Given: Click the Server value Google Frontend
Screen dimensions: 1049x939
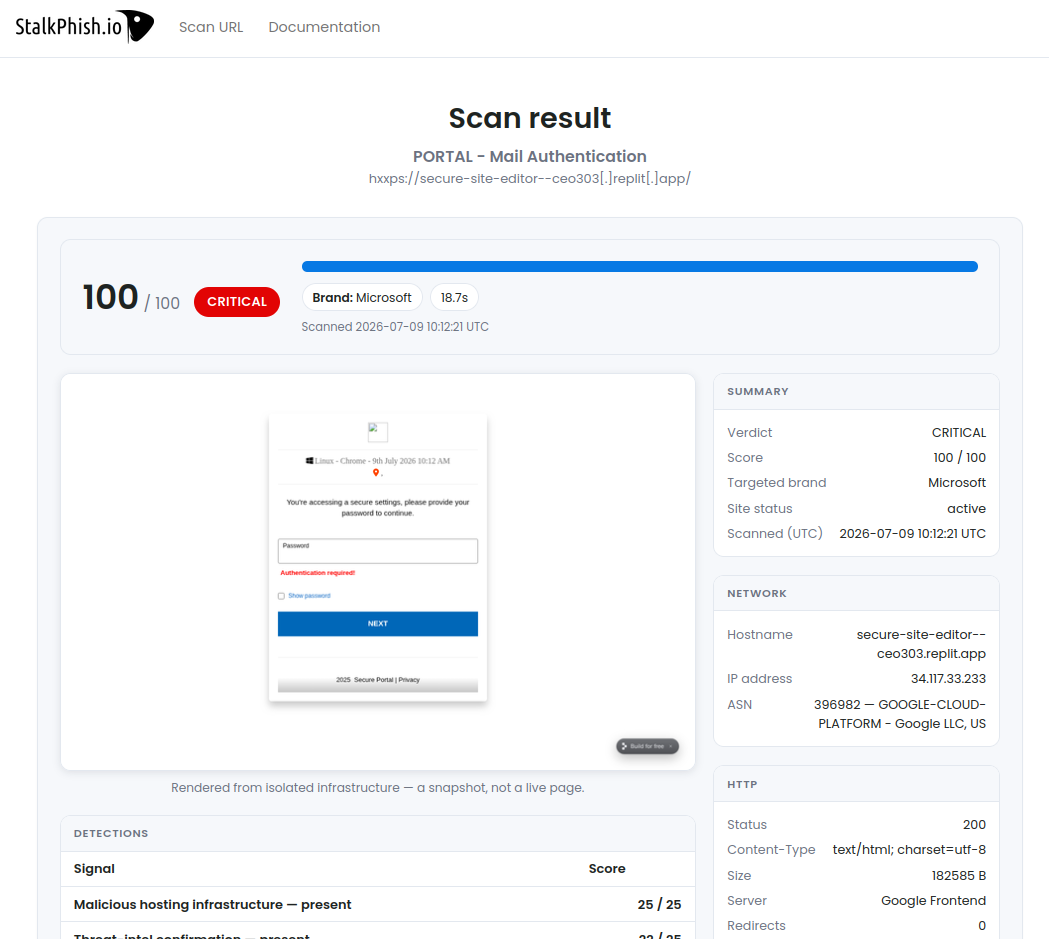Looking at the screenshot, I should pyautogui.click(x=933, y=901).
